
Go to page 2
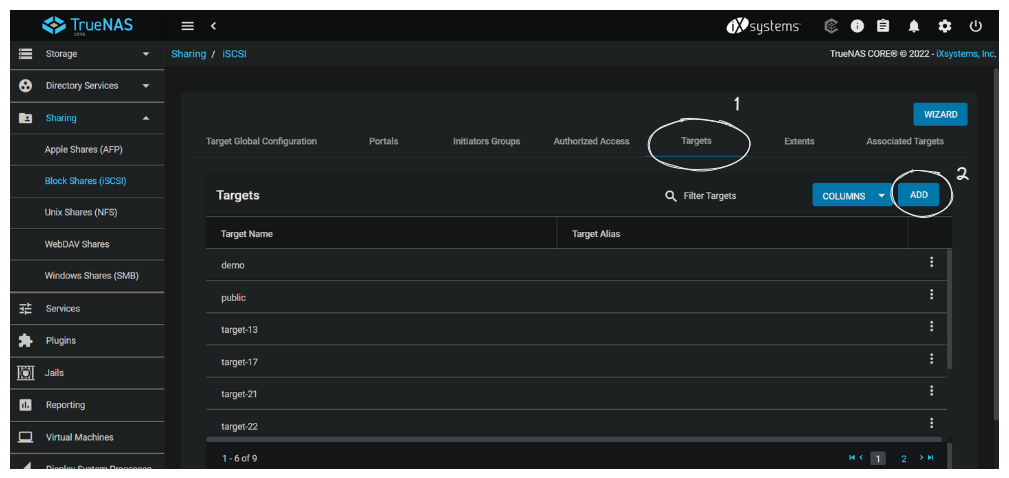click(903, 458)
